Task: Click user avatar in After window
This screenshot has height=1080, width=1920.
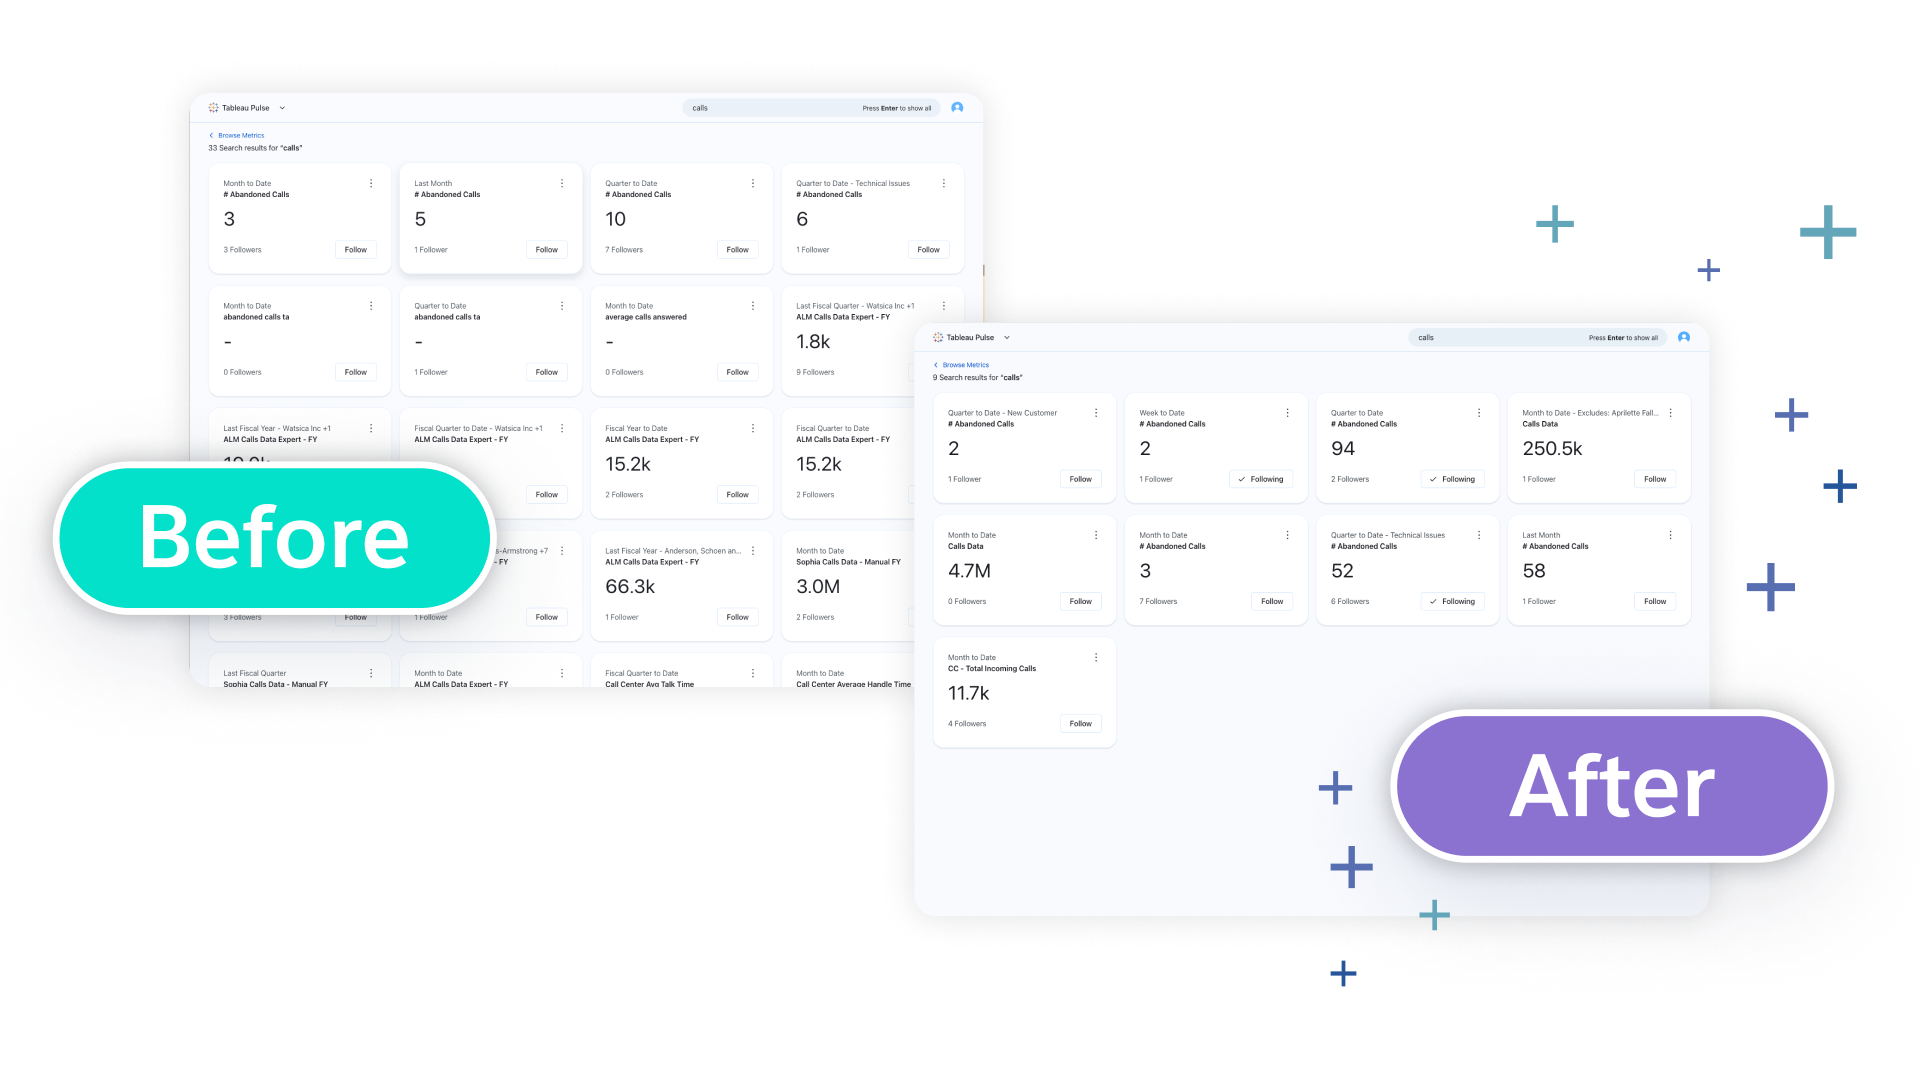Action: 1684,337
